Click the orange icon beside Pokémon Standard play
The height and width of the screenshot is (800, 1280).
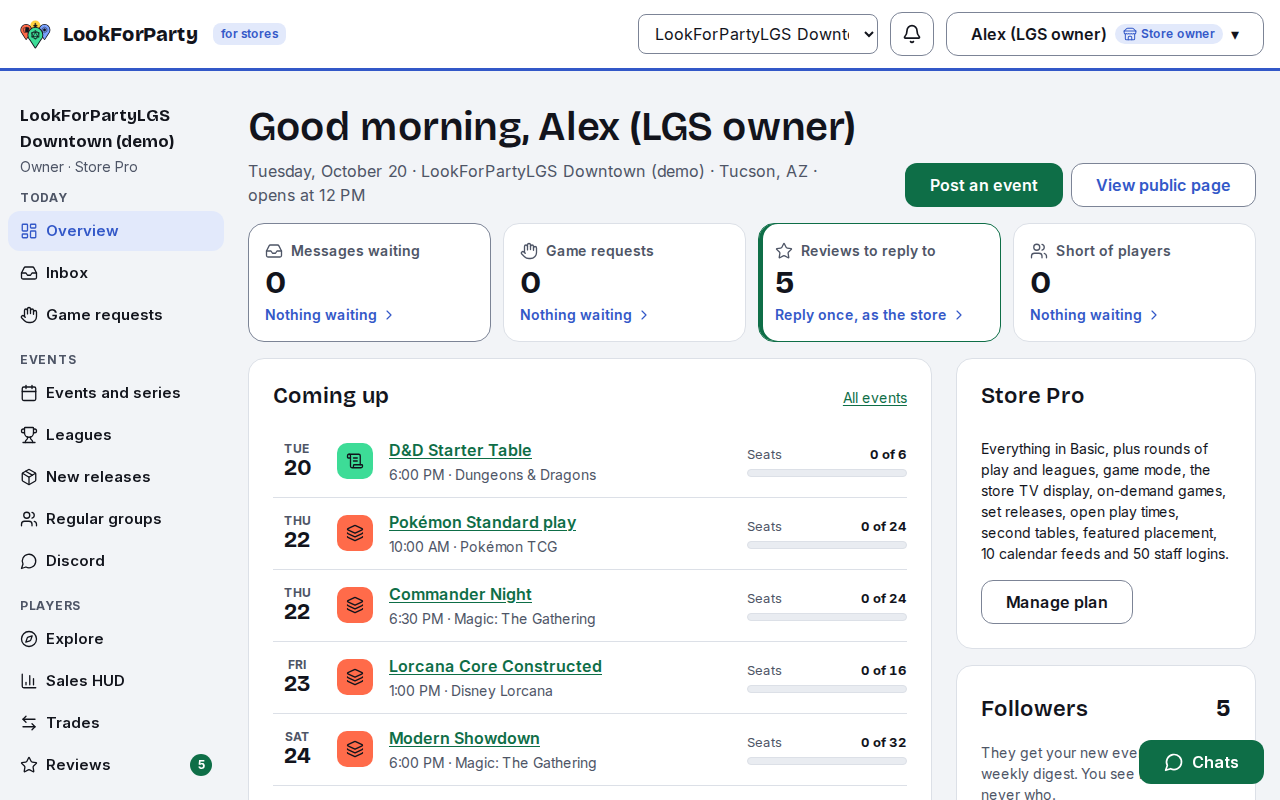(x=355, y=533)
